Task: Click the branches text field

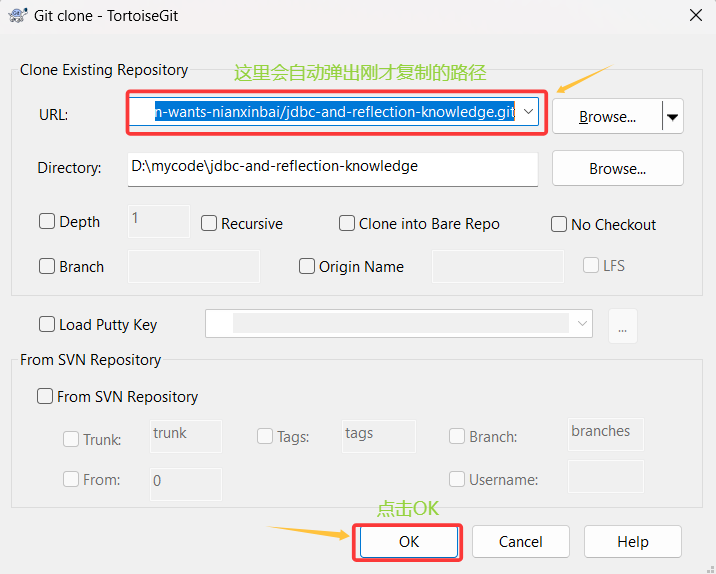Action: (605, 434)
